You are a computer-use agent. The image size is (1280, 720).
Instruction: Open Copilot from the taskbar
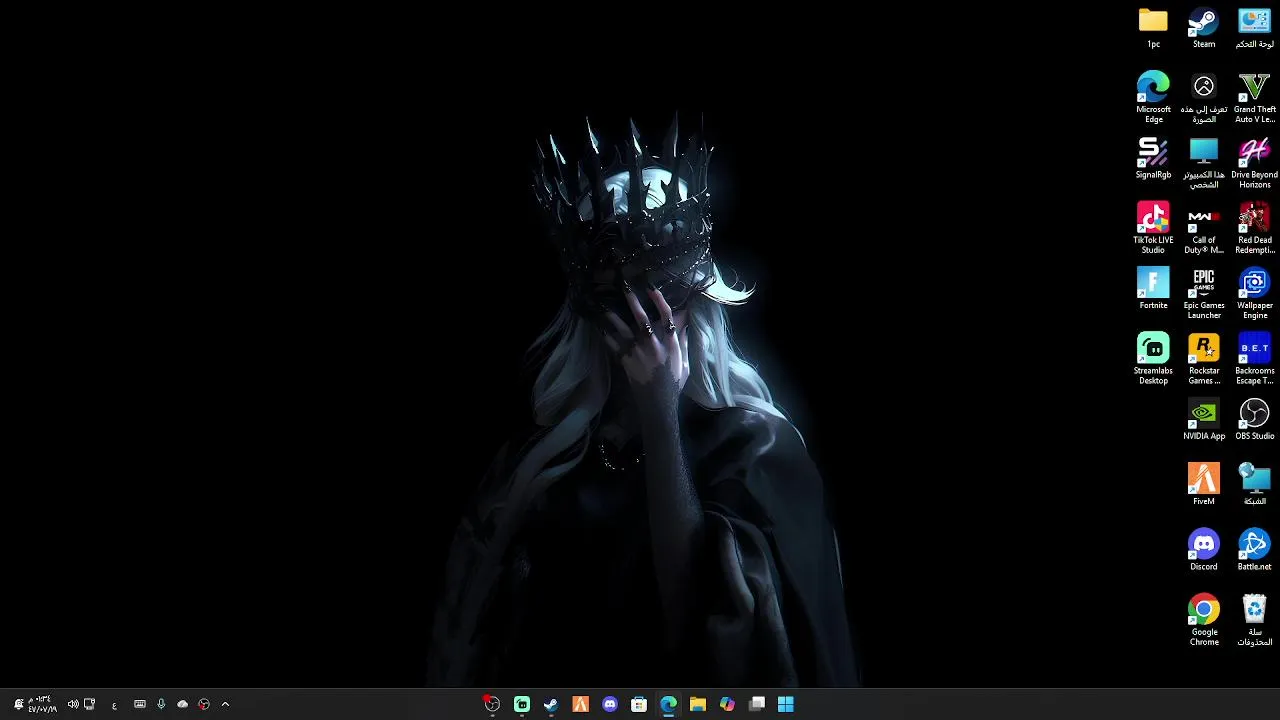(727, 704)
